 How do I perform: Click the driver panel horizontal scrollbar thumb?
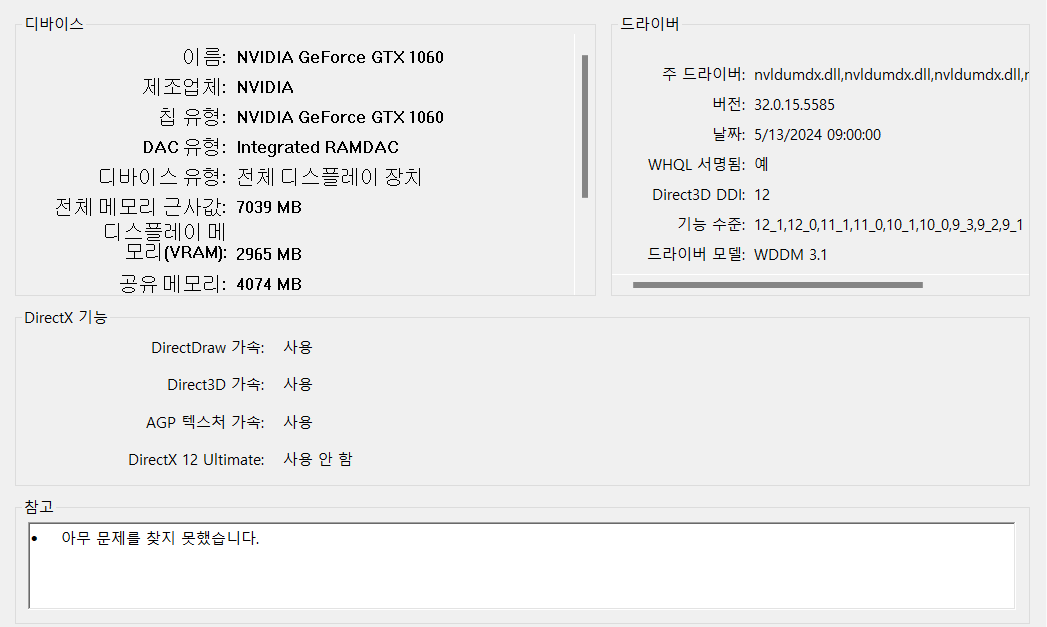tap(777, 285)
